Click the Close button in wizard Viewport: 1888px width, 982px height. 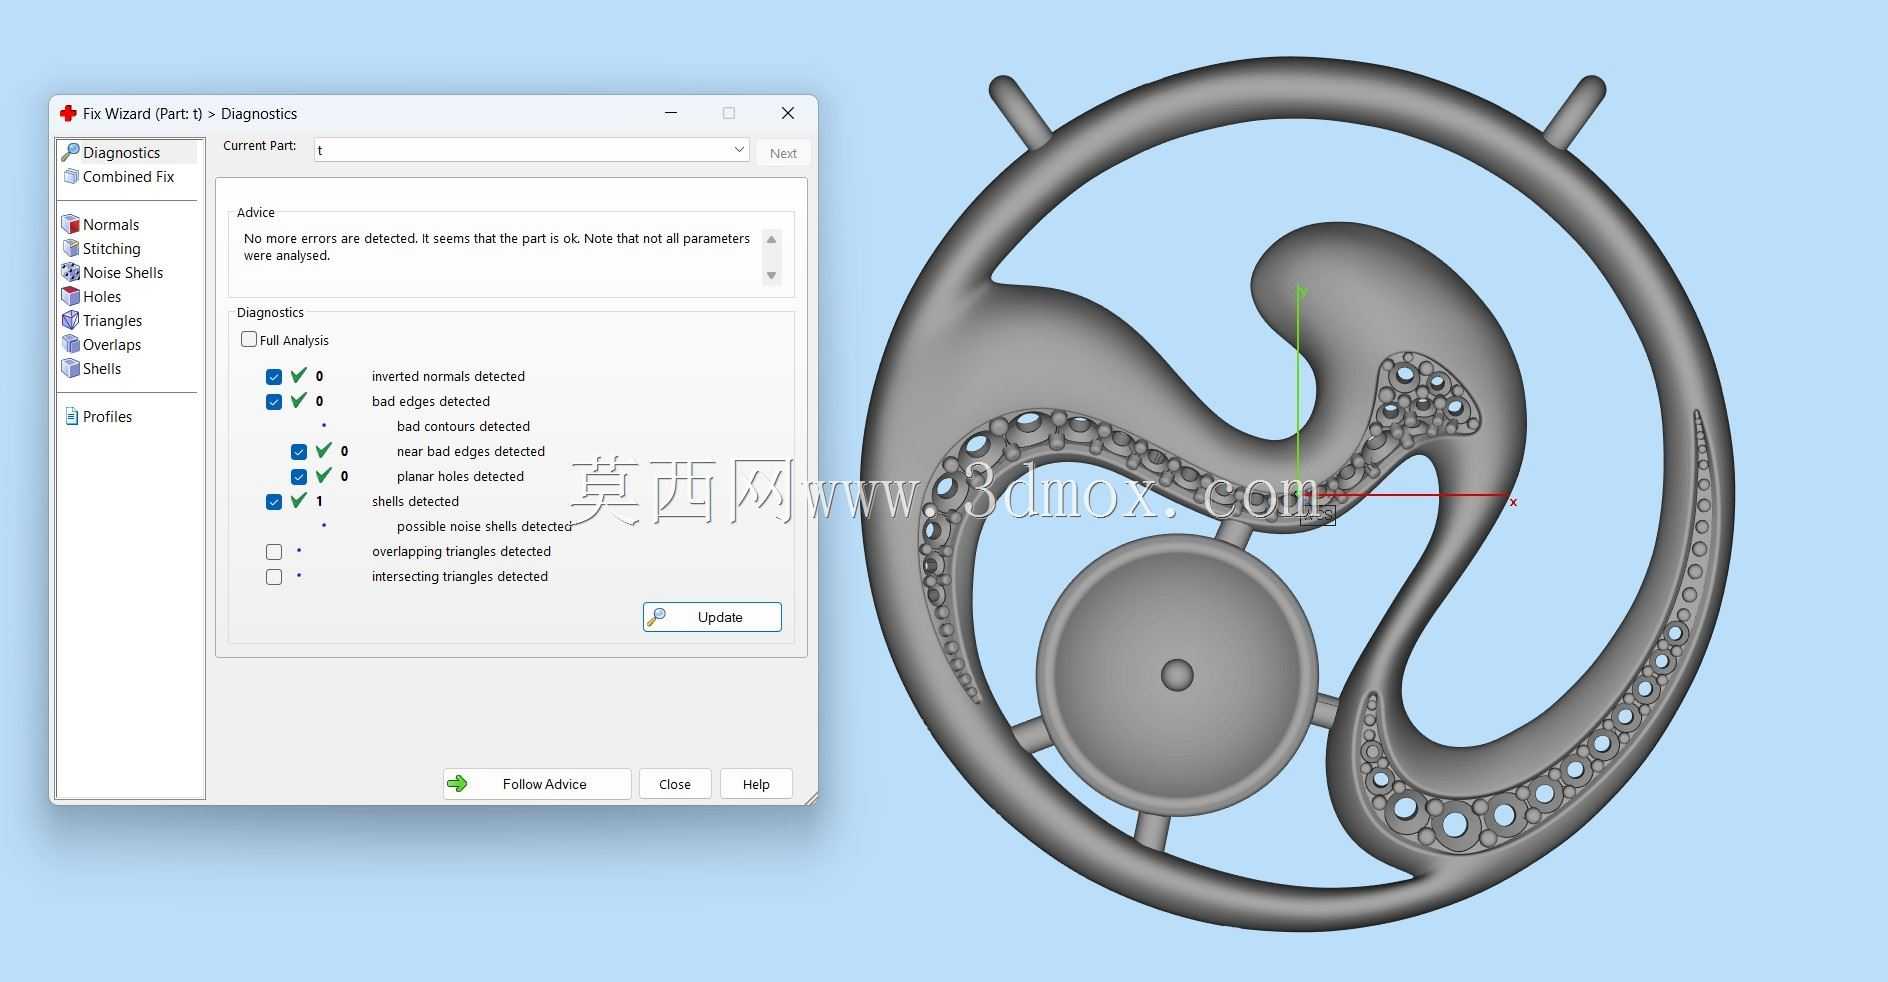pos(675,784)
